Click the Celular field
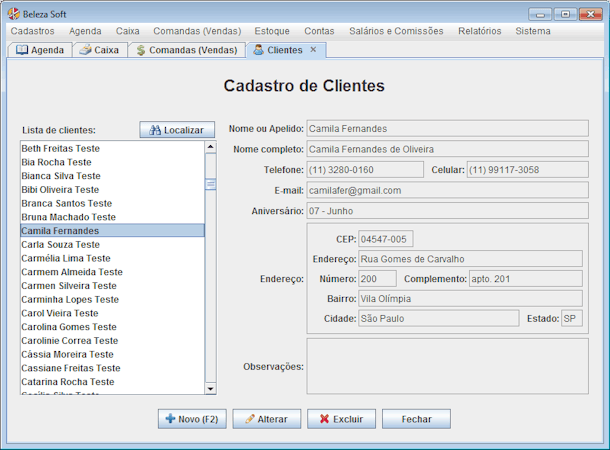 [528, 170]
